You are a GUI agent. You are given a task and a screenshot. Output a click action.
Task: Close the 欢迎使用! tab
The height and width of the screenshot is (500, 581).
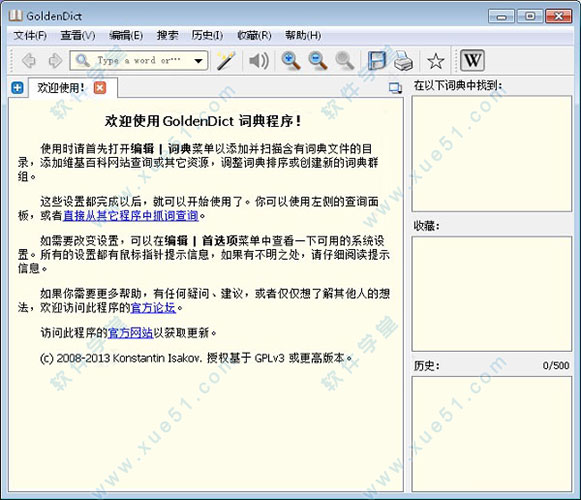click(x=100, y=88)
